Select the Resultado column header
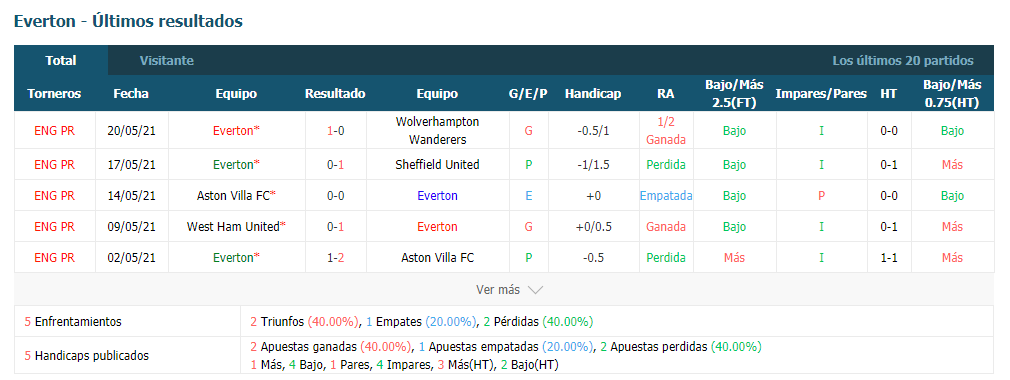 [335, 93]
